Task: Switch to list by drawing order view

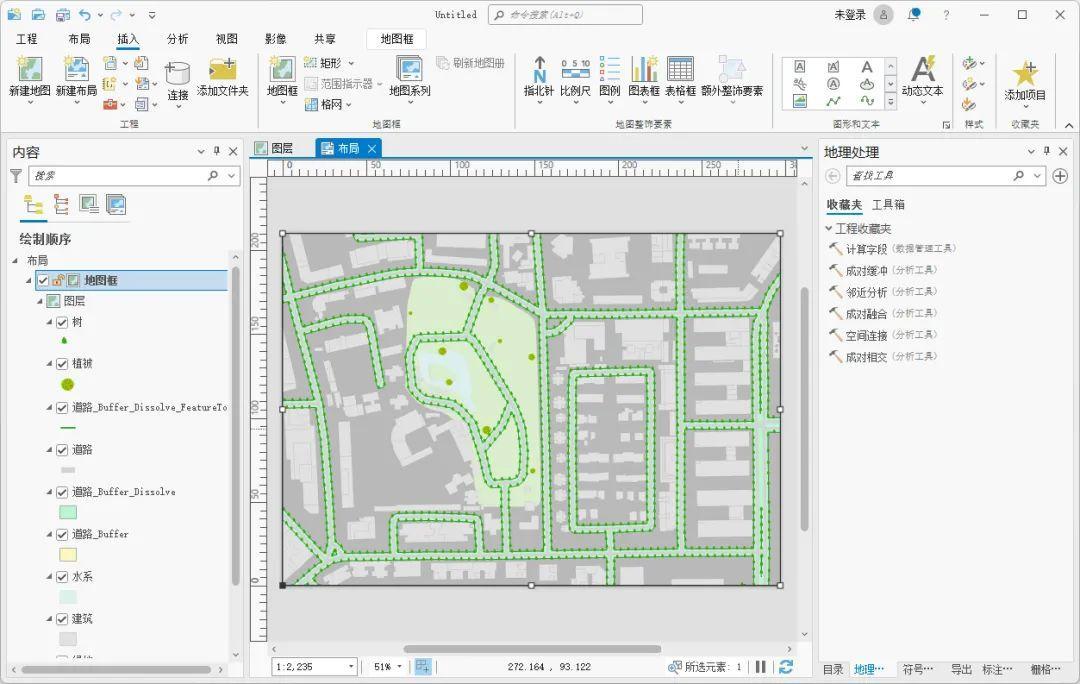Action: coord(33,205)
